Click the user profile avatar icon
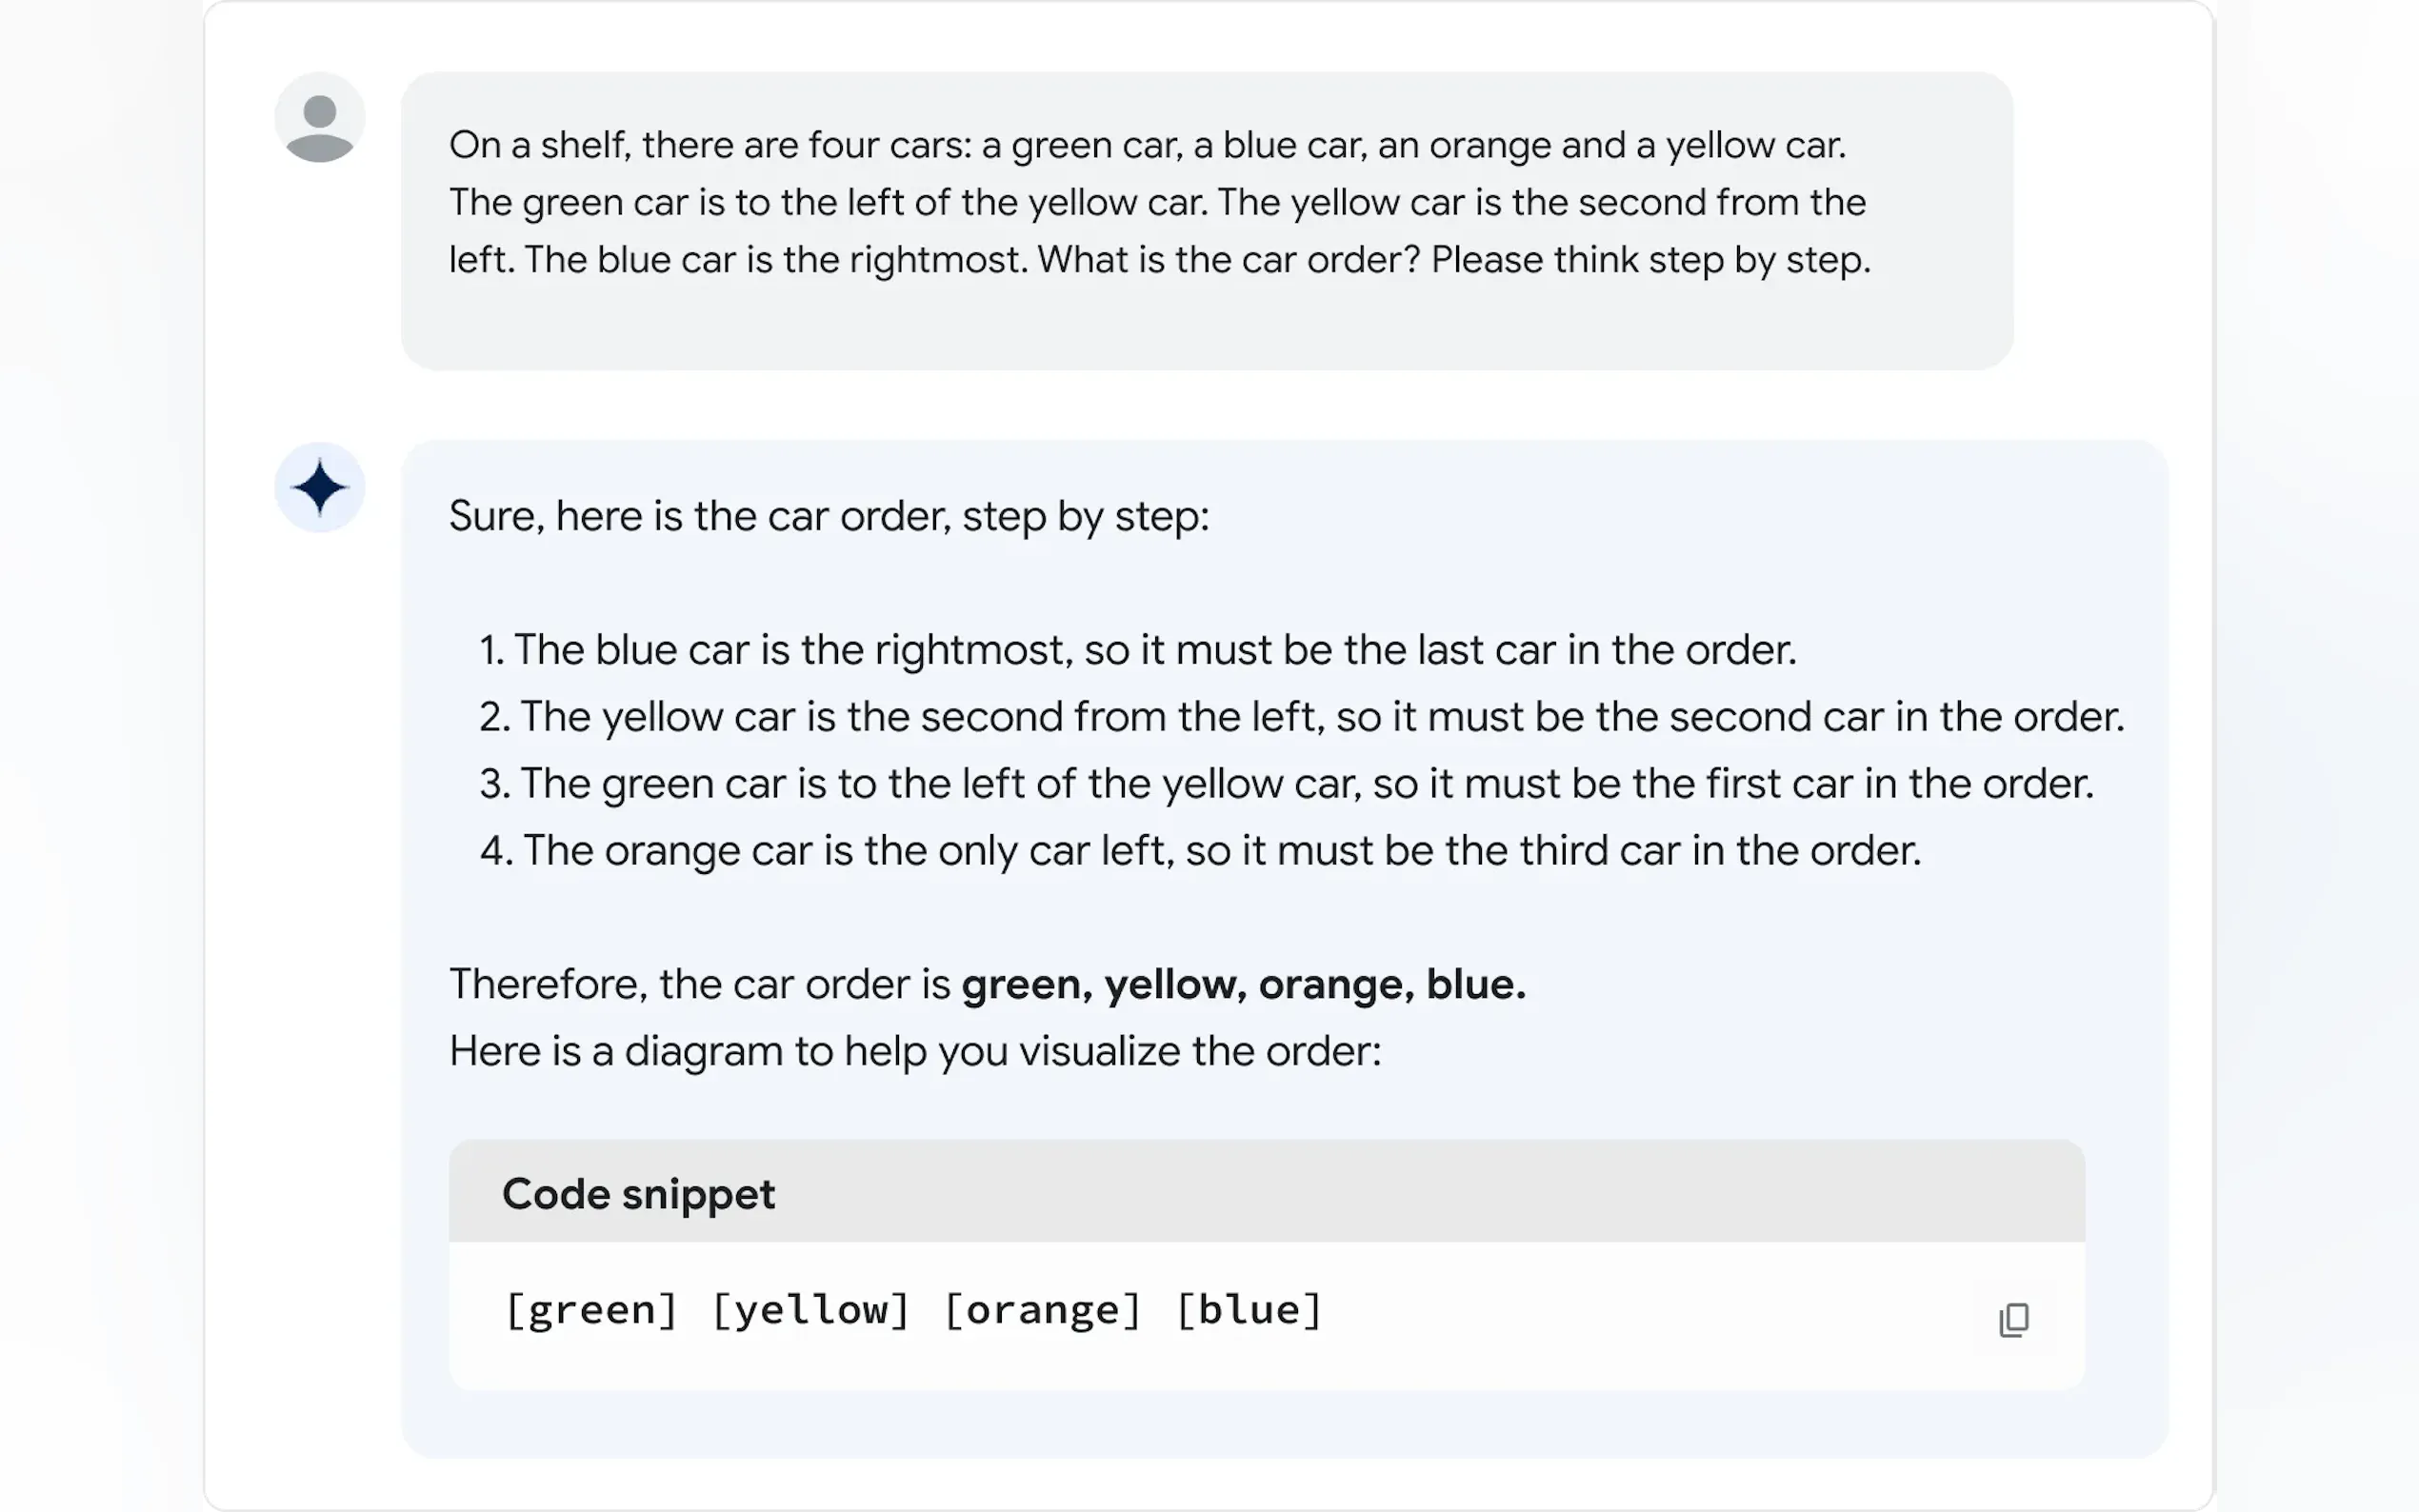 point(319,119)
